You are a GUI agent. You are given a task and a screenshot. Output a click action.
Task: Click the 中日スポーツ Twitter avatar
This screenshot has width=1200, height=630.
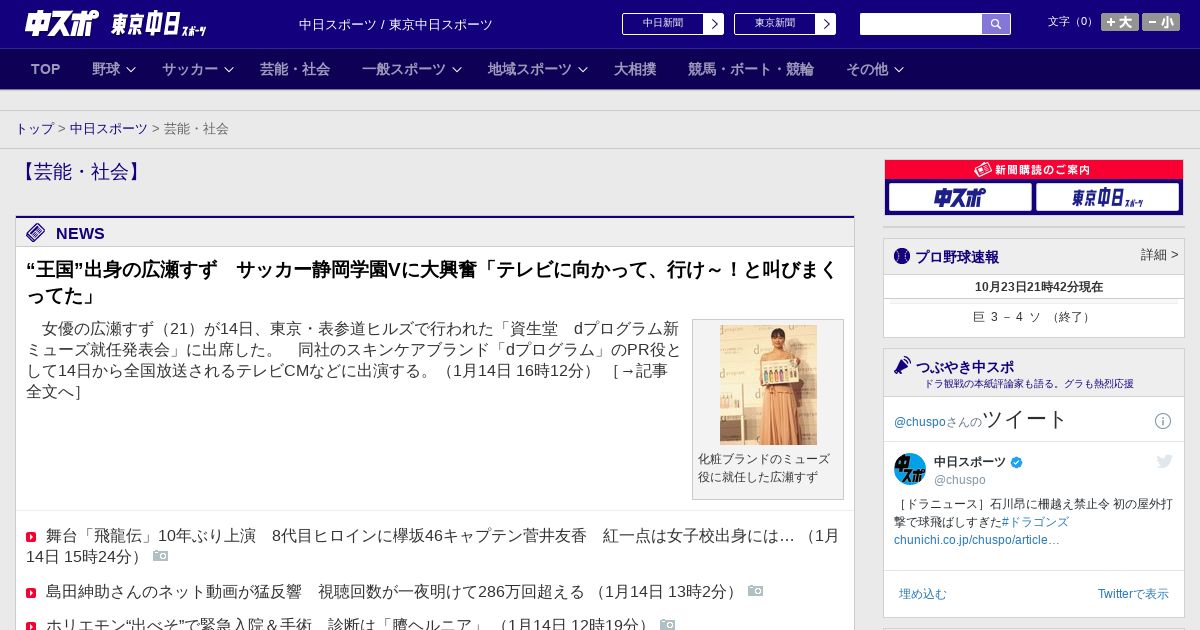(x=910, y=469)
